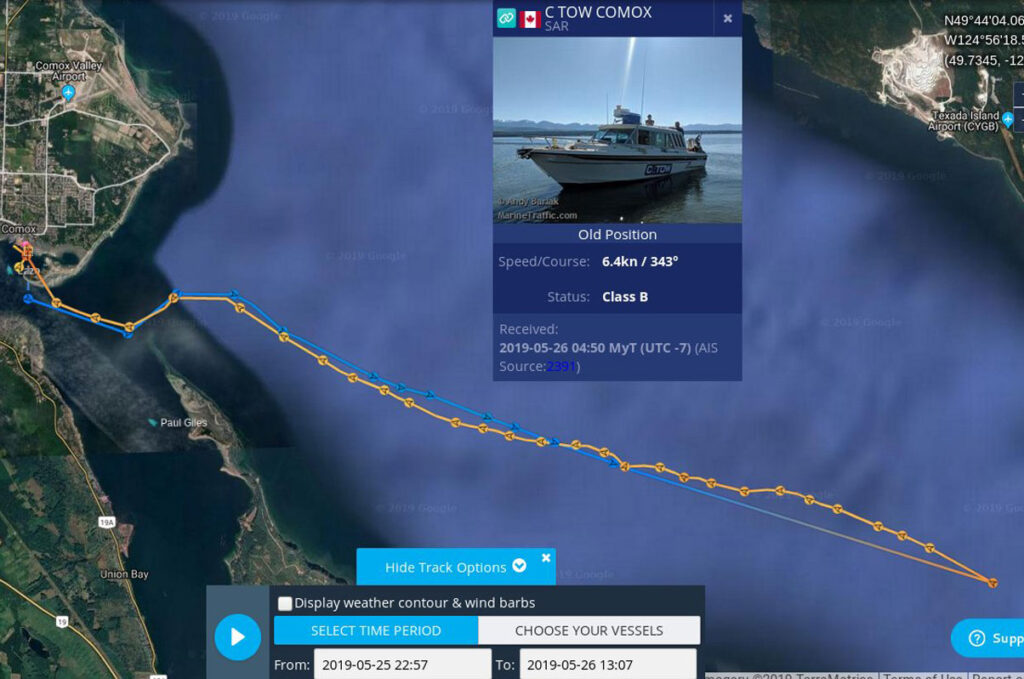Click the Support help button
This screenshot has width=1024, height=679.
[x=989, y=638]
